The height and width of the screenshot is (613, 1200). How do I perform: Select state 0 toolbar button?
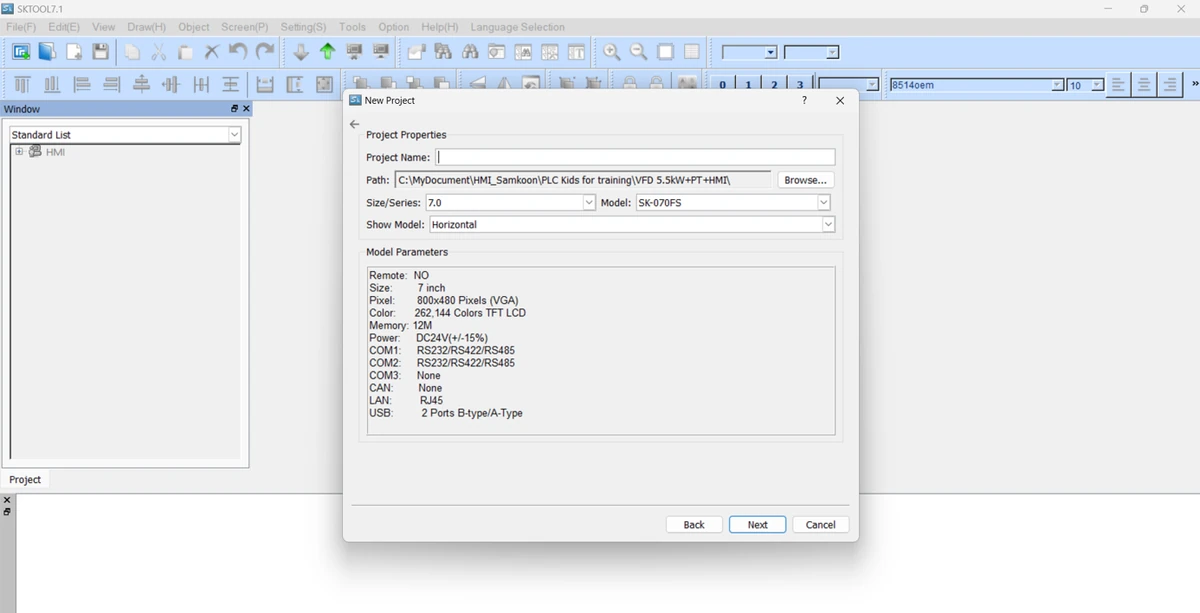coord(722,85)
